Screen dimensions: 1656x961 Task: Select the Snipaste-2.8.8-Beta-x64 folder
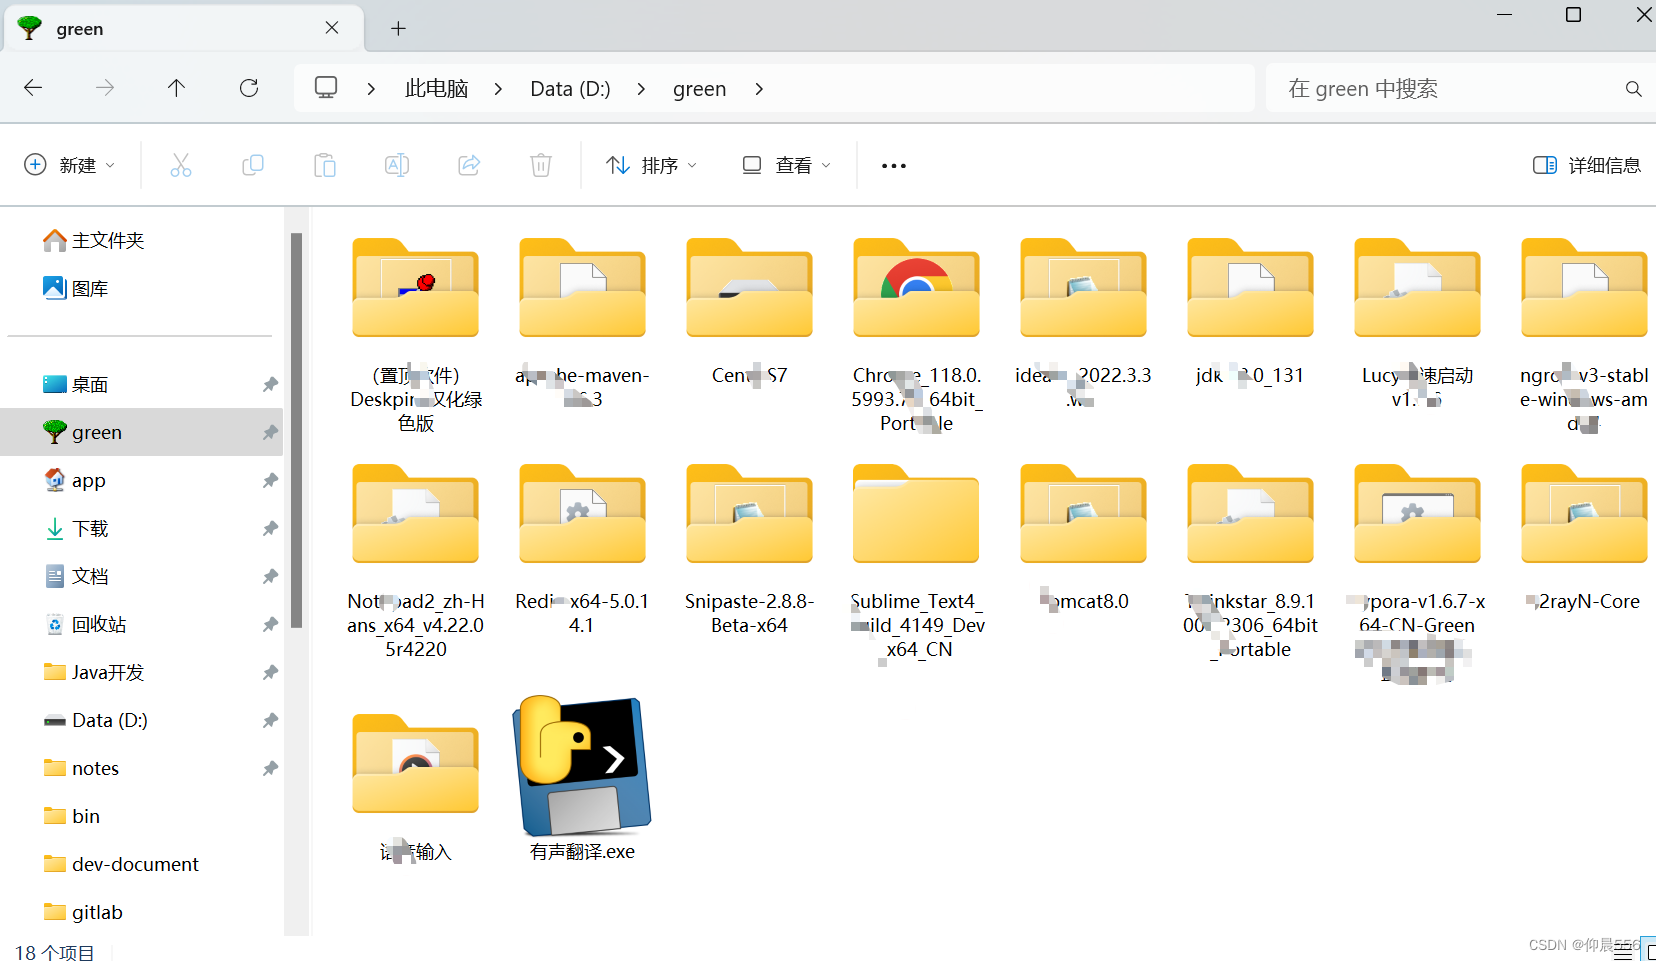point(749,515)
